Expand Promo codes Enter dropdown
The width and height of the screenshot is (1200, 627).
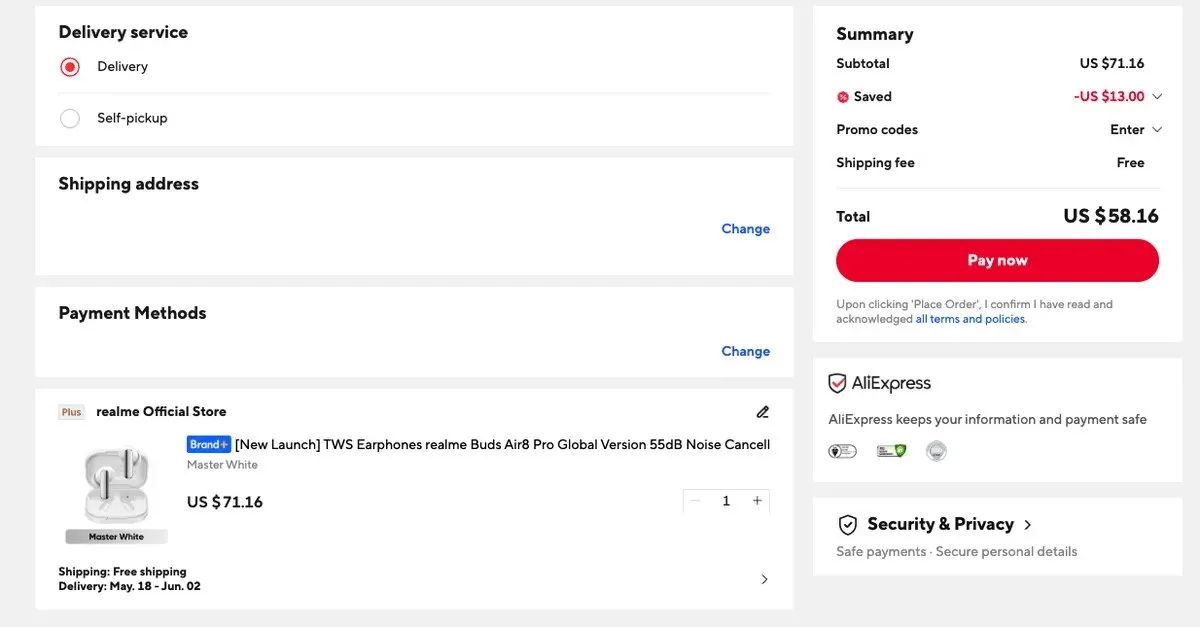1136,130
